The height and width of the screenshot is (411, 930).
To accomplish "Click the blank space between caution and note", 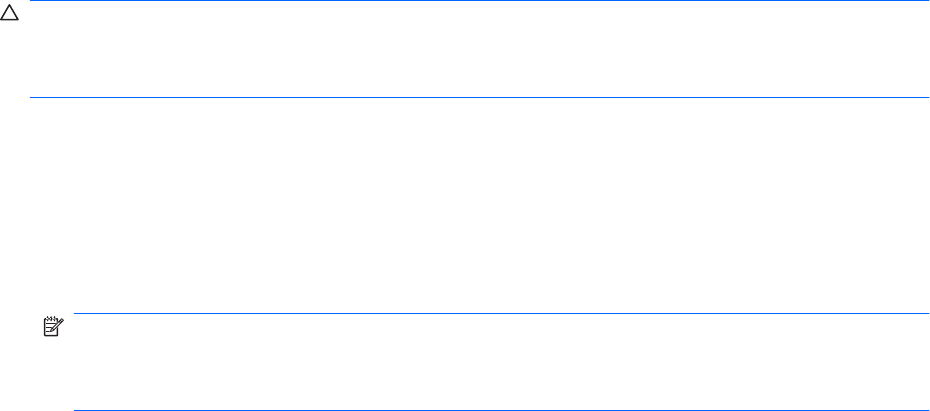I will point(480,205).
